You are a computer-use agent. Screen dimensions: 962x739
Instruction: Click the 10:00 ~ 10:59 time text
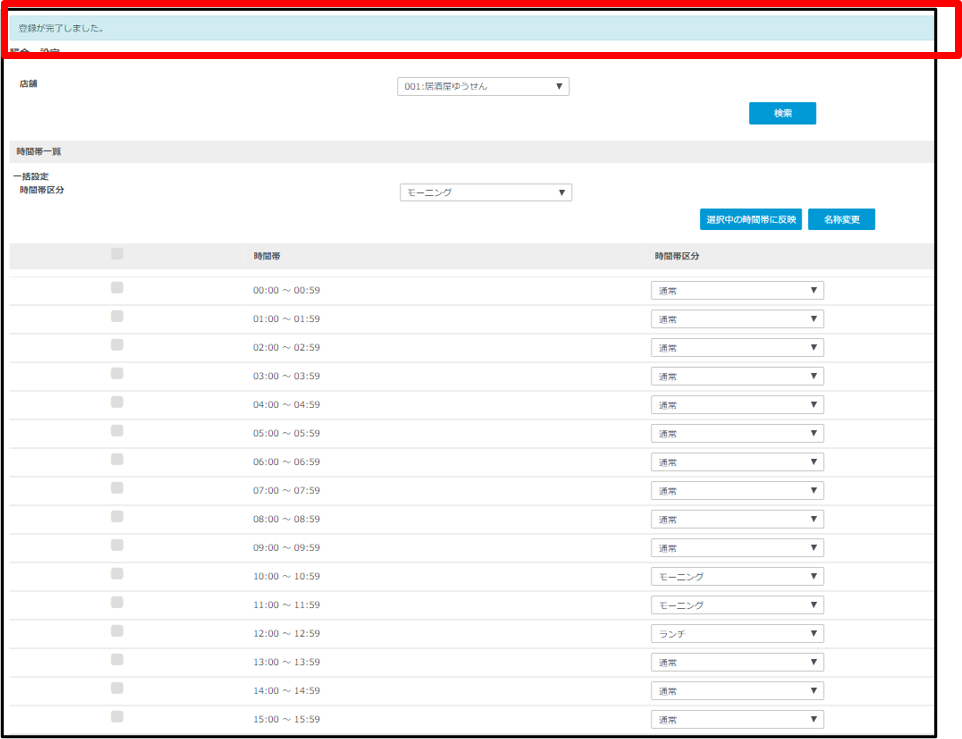coord(287,576)
